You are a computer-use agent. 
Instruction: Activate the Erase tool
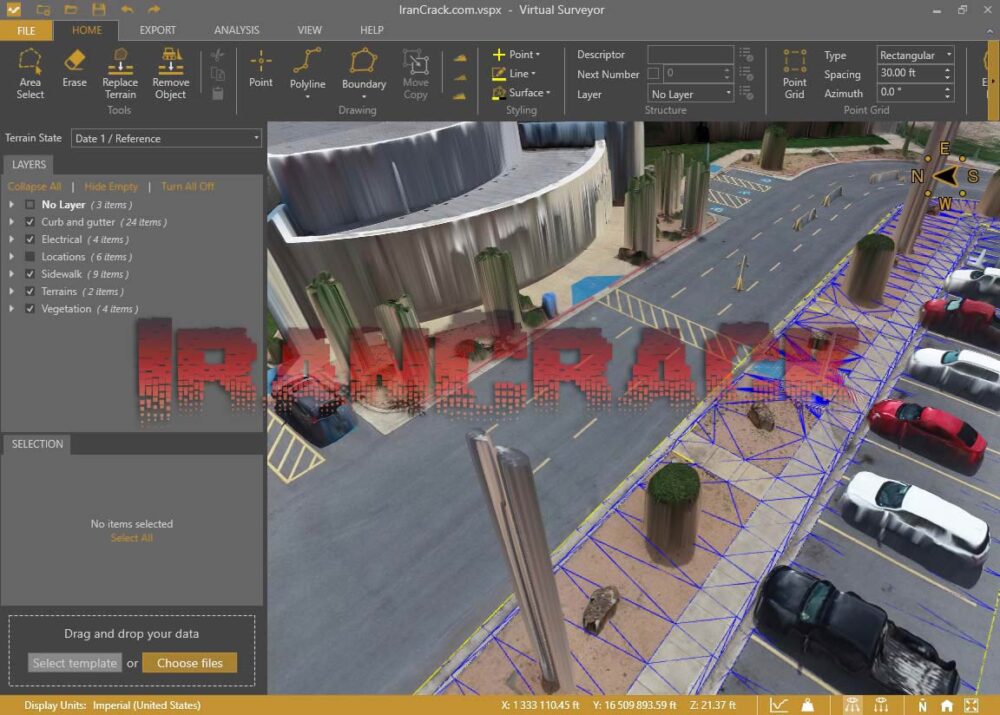(x=74, y=74)
